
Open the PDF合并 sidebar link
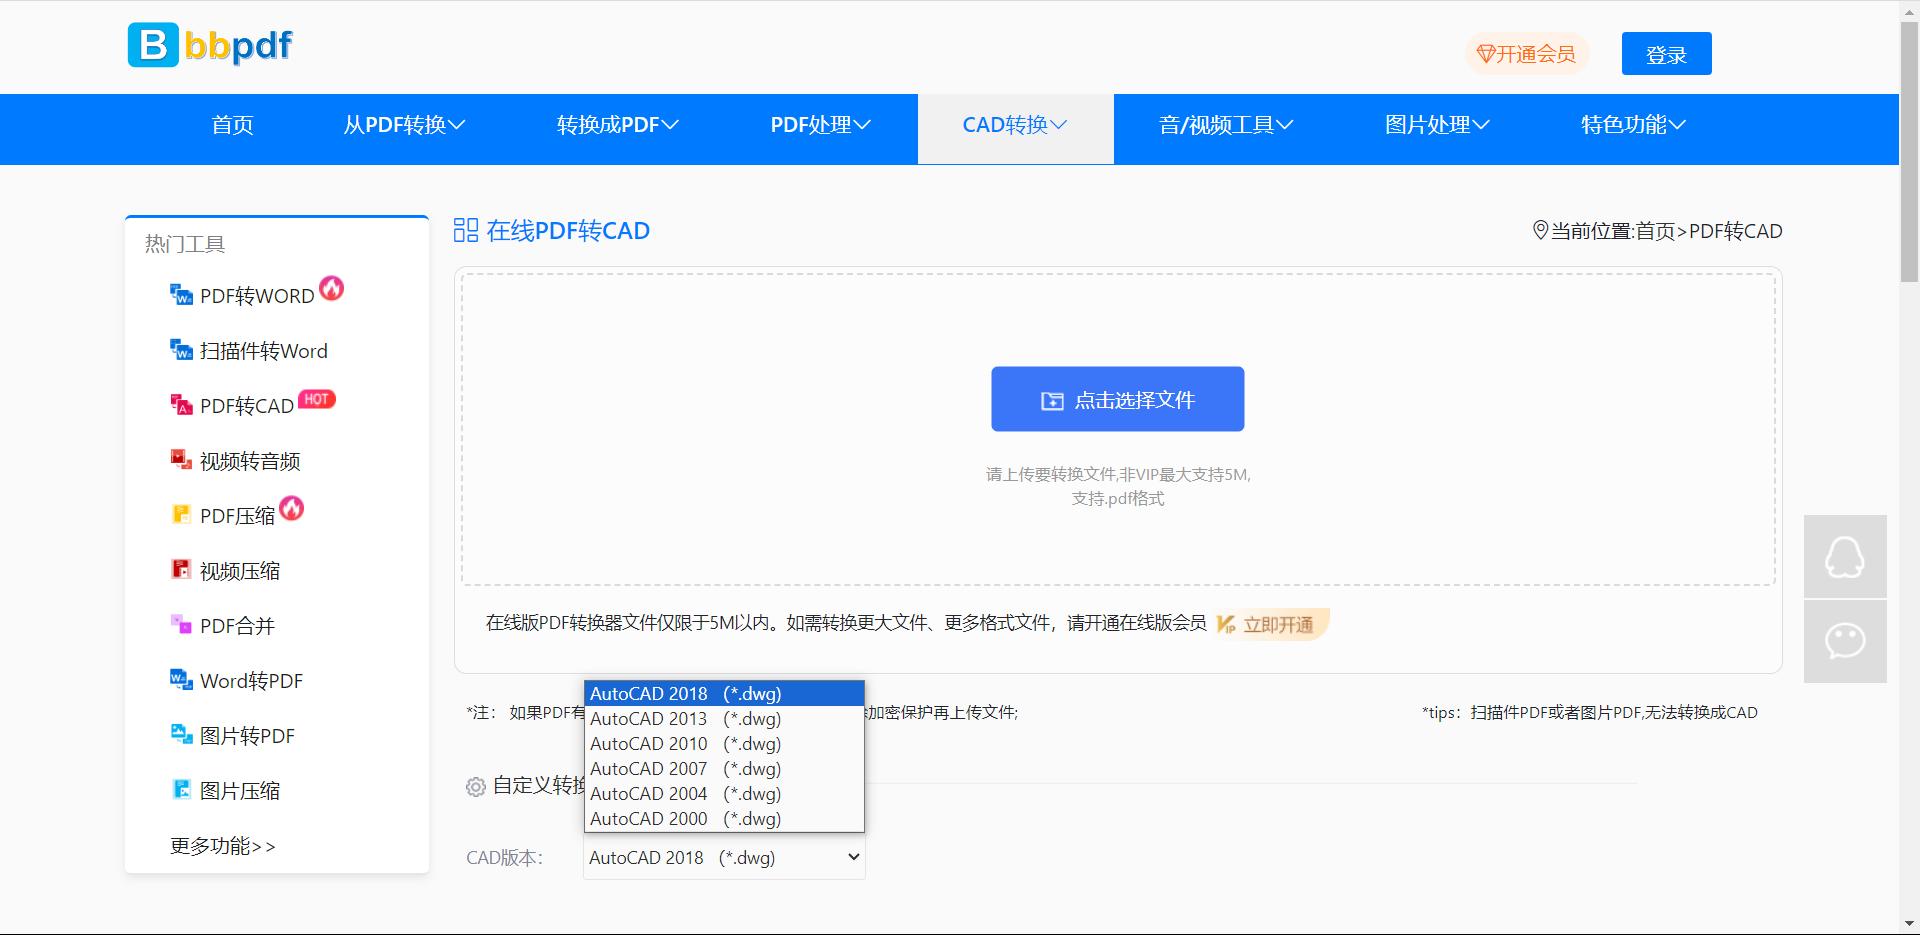click(x=237, y=626)
